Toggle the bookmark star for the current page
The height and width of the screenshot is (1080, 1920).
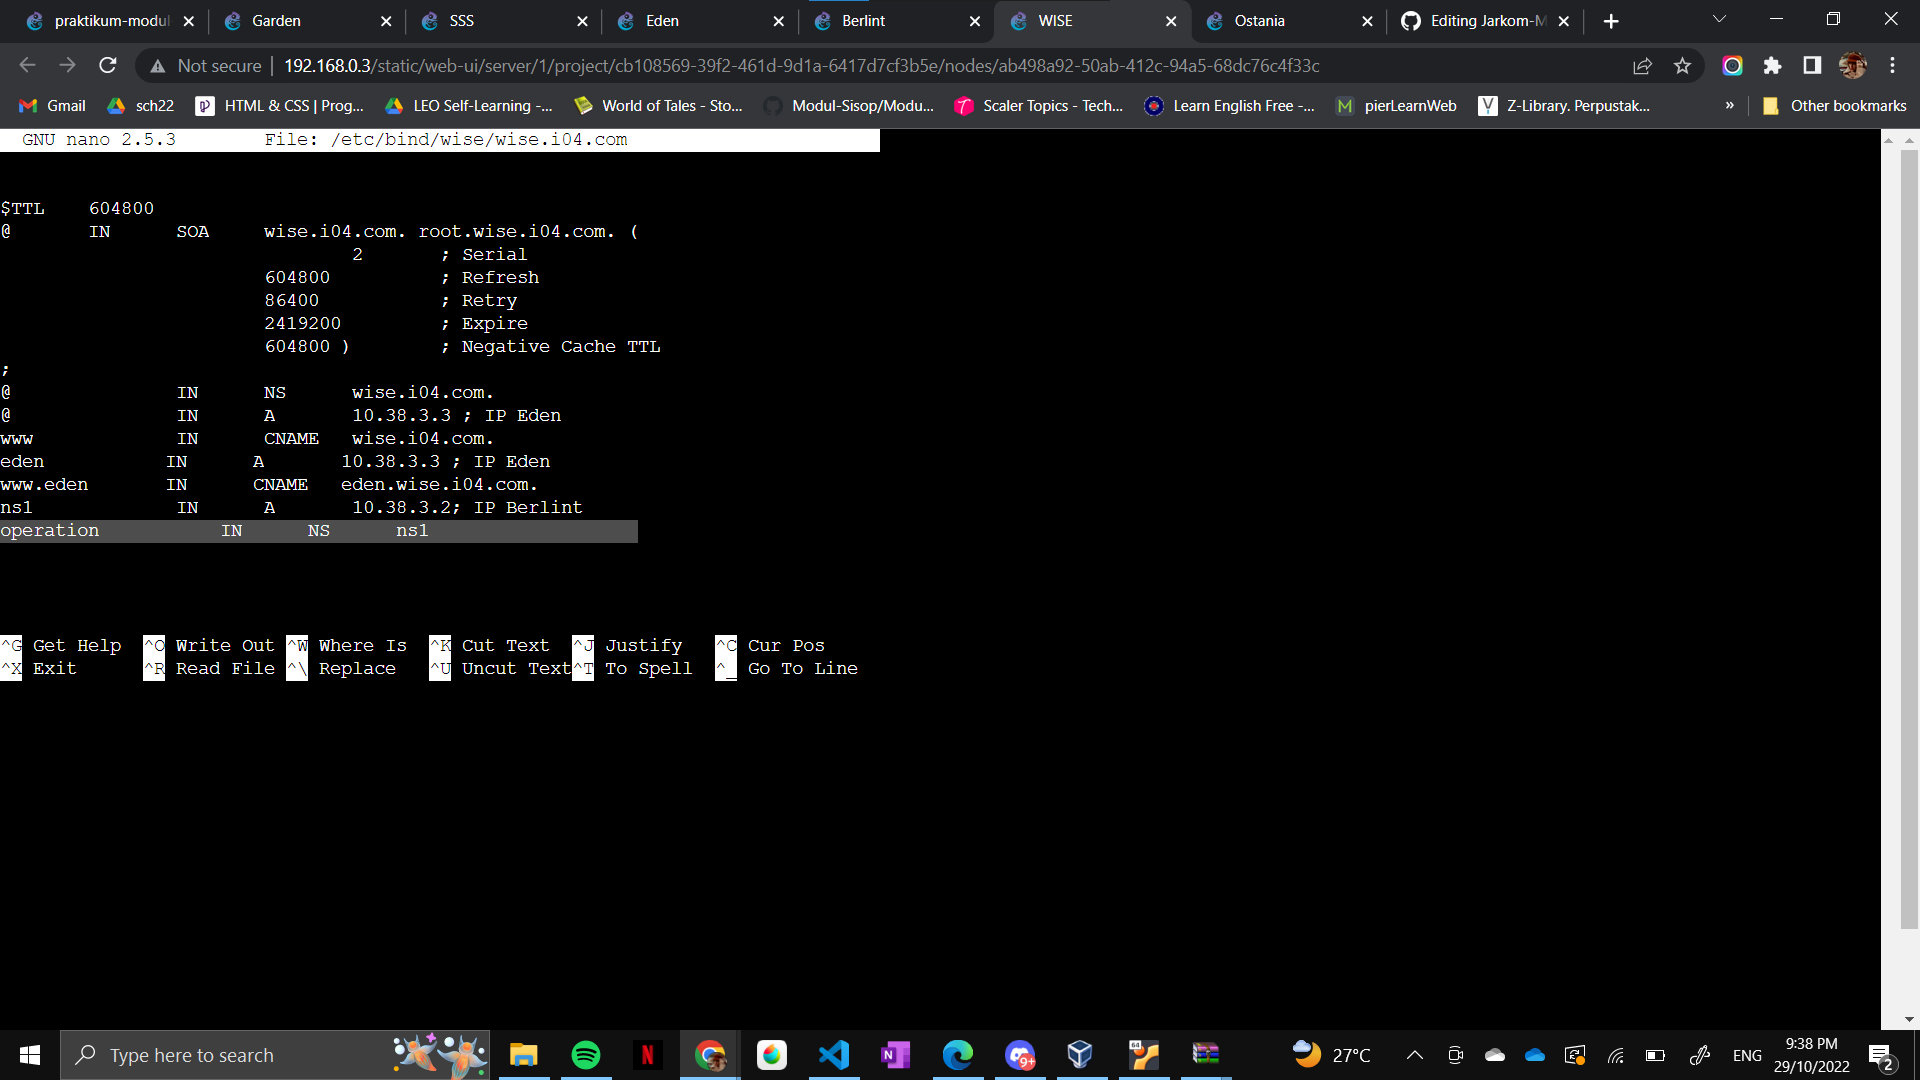(x=1683, y=65)
